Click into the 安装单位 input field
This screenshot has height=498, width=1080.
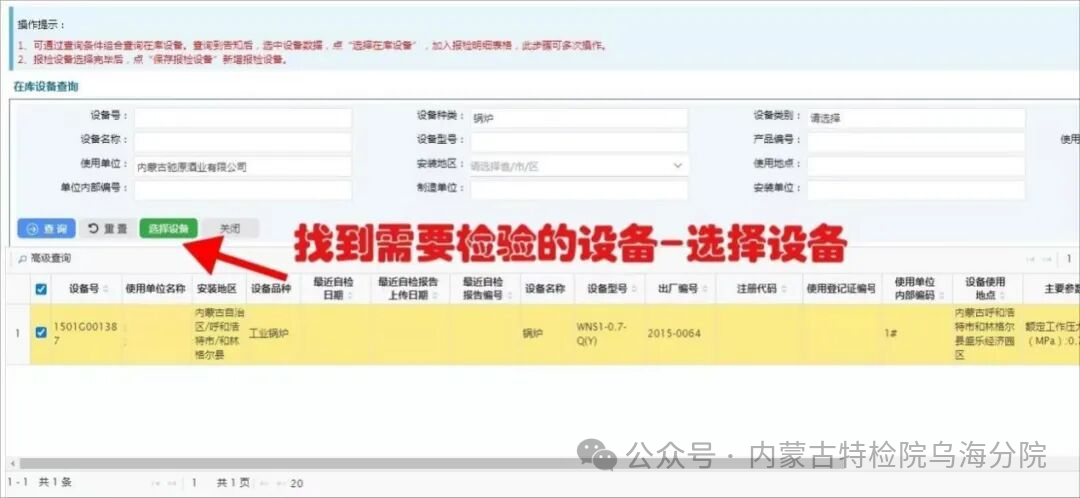pos(916,190)
